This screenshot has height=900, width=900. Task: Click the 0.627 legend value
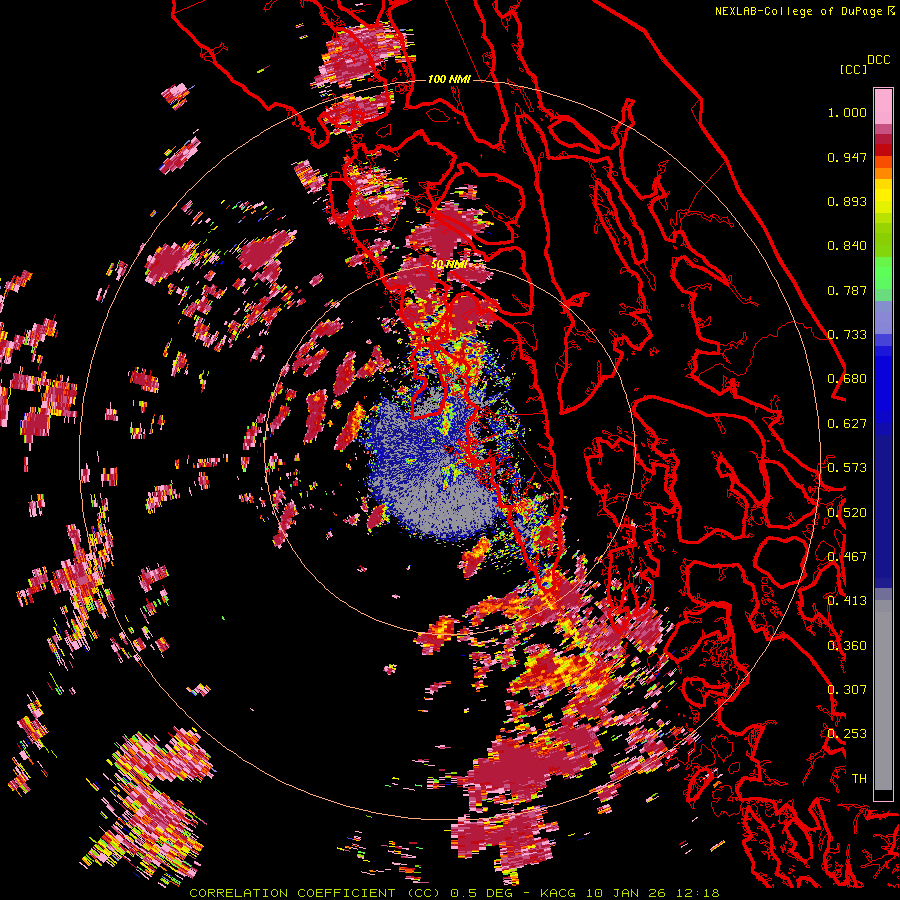coord(847,424)
